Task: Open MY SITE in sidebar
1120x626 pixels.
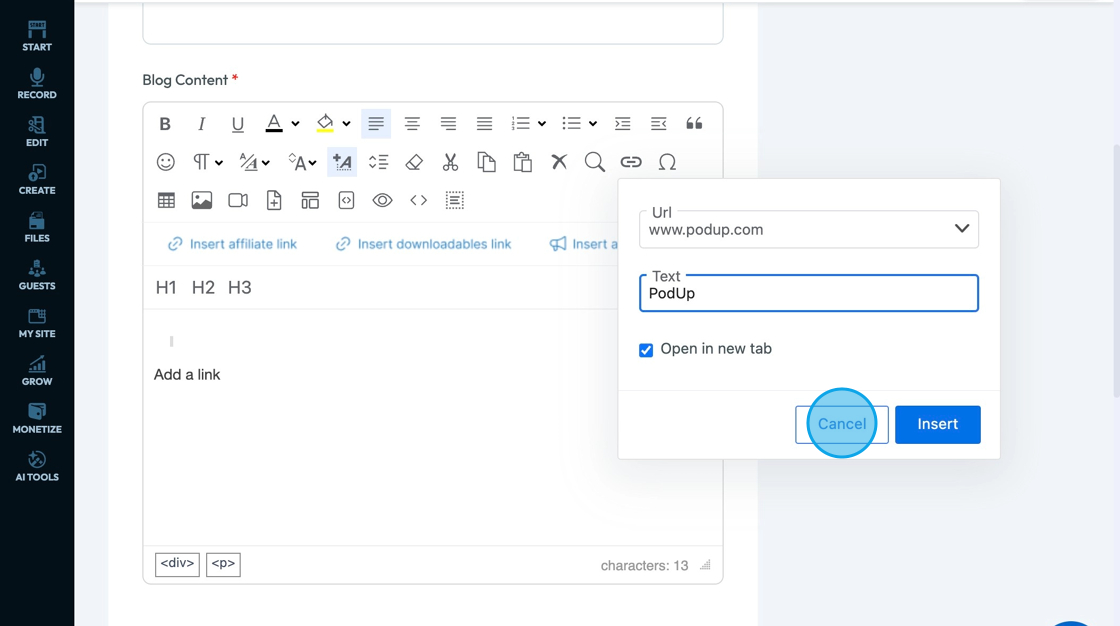Action: point(37,323)
